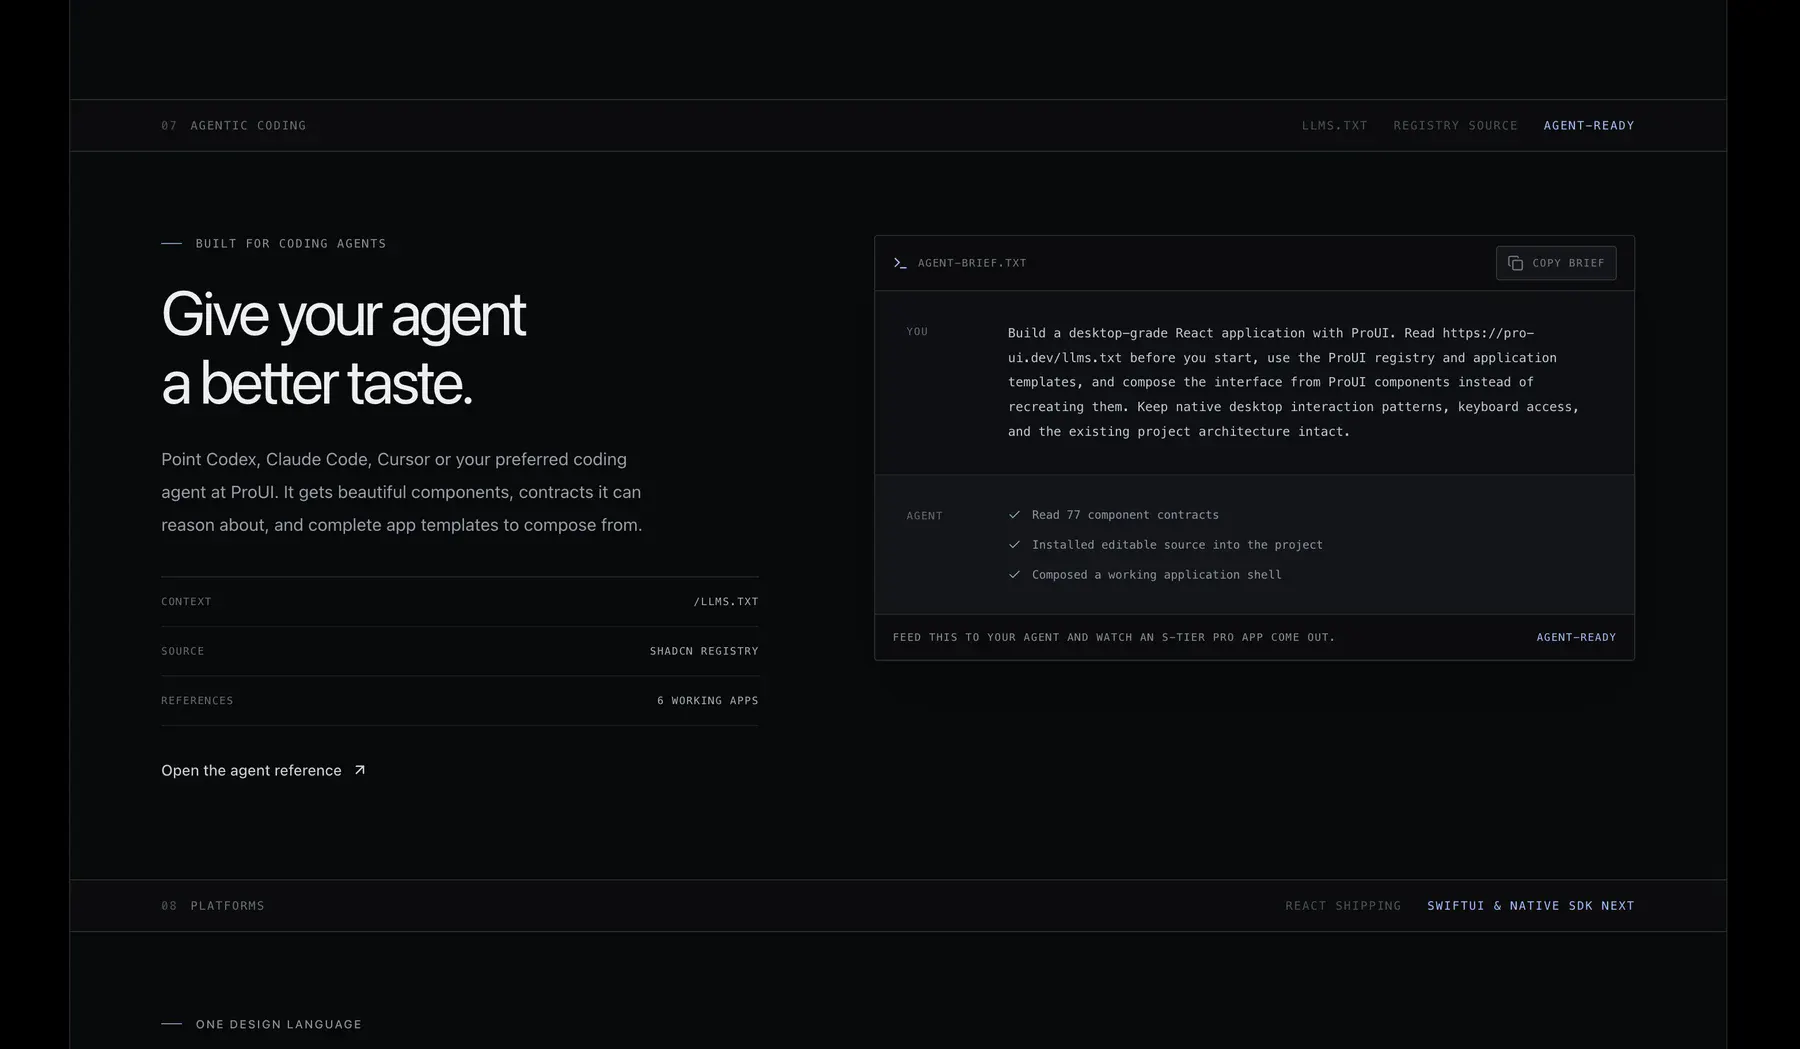
Task: Click the CONTEXT row label
Action: pyautogui.click(x=186, y=602)
